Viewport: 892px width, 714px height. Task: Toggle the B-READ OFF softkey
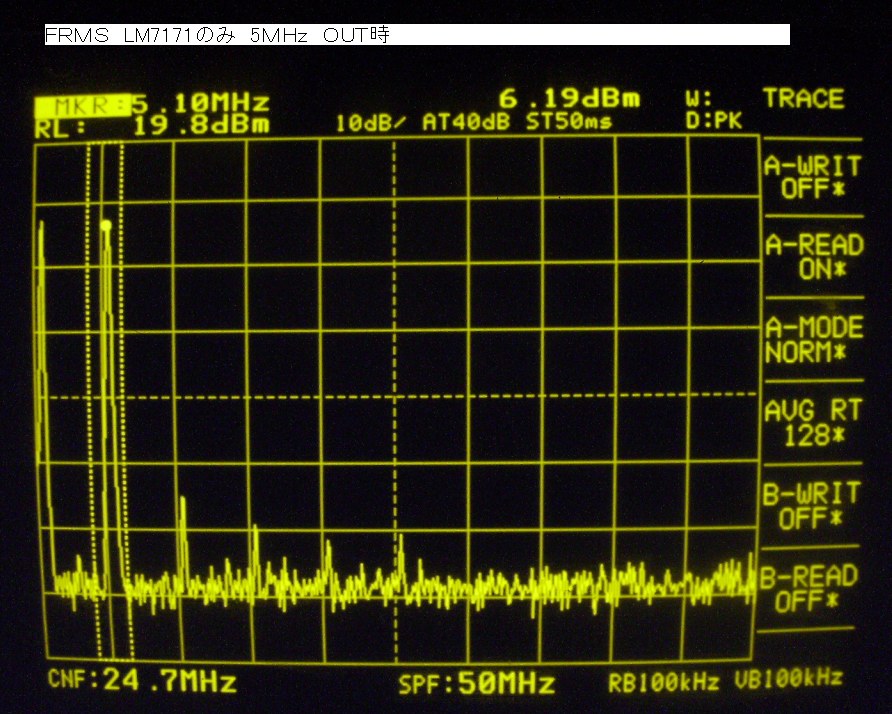click(x=808, y=588)
